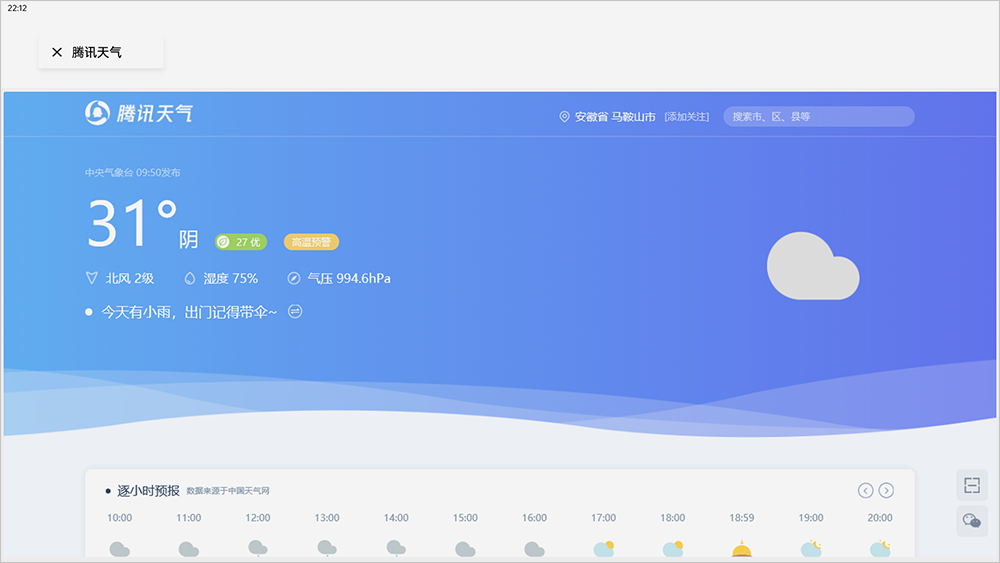Click the 13:00 rain forecast icon
Viewport: 1000px width, 563px height.
point(327,548)
